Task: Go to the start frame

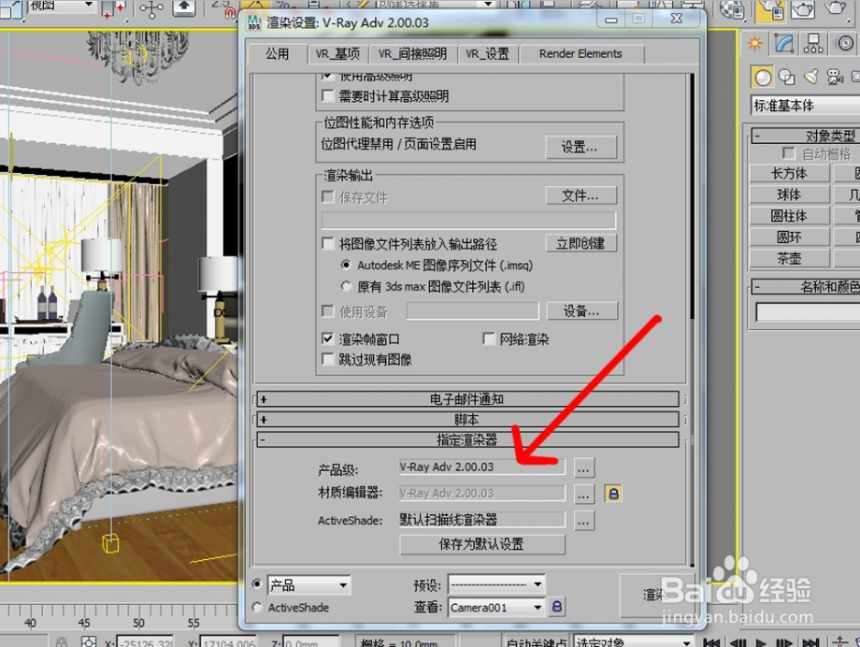Action: coord(711,642)
